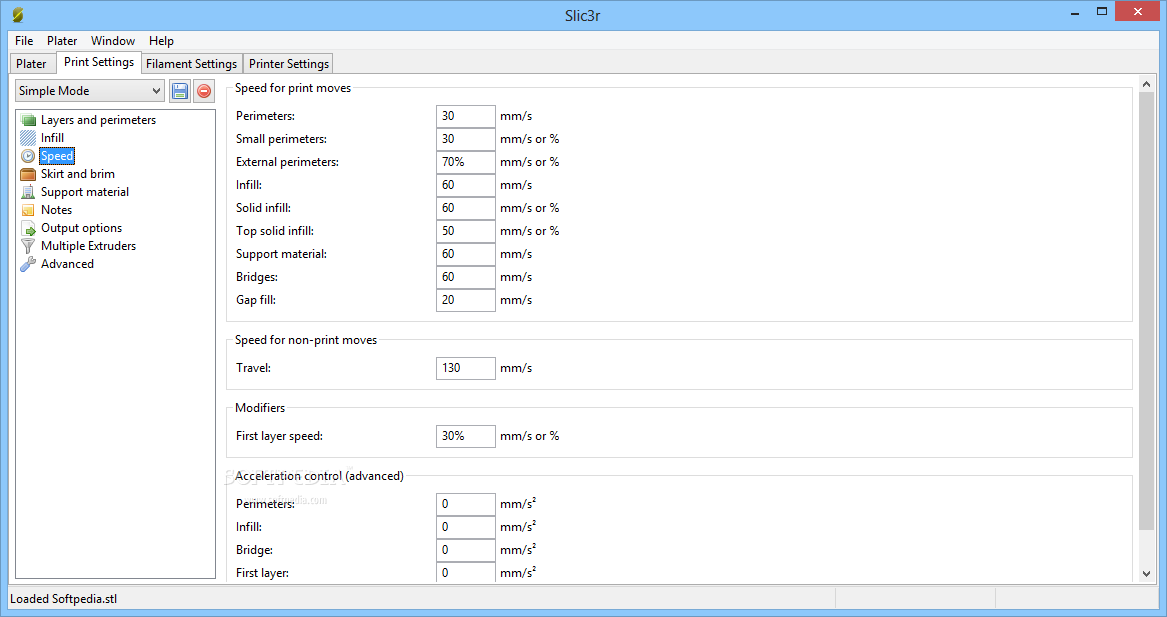Click the Solid infill speed field
1167x617 pixels.
click(465, 208)
